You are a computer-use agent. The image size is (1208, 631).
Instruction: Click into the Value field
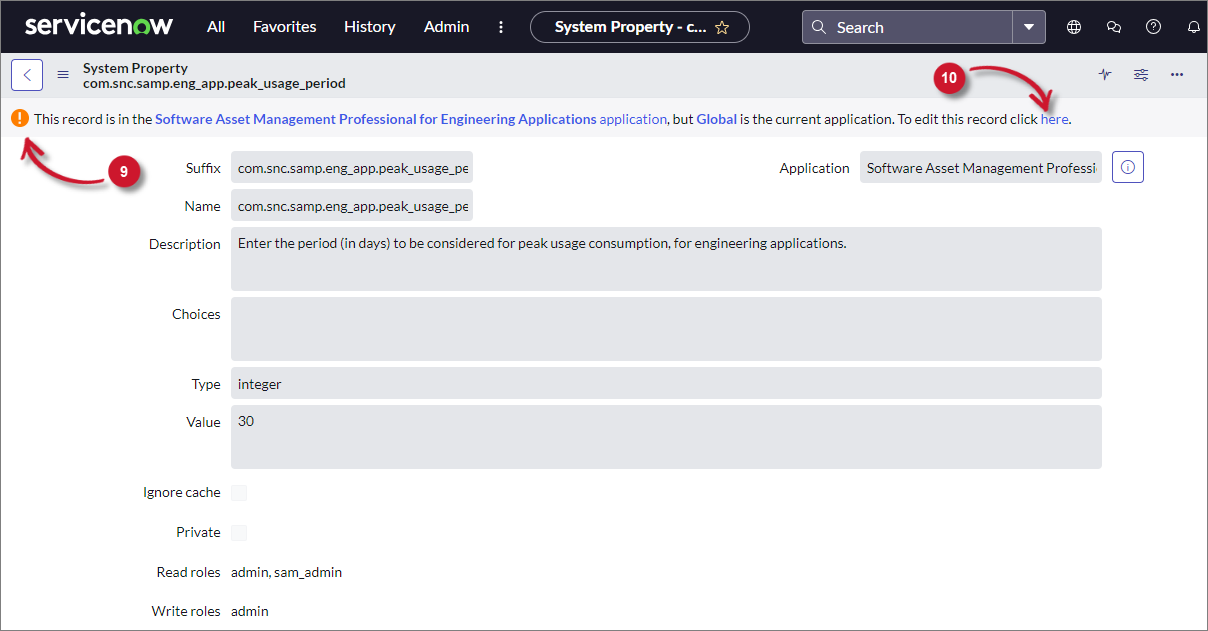tap(666, 437)
